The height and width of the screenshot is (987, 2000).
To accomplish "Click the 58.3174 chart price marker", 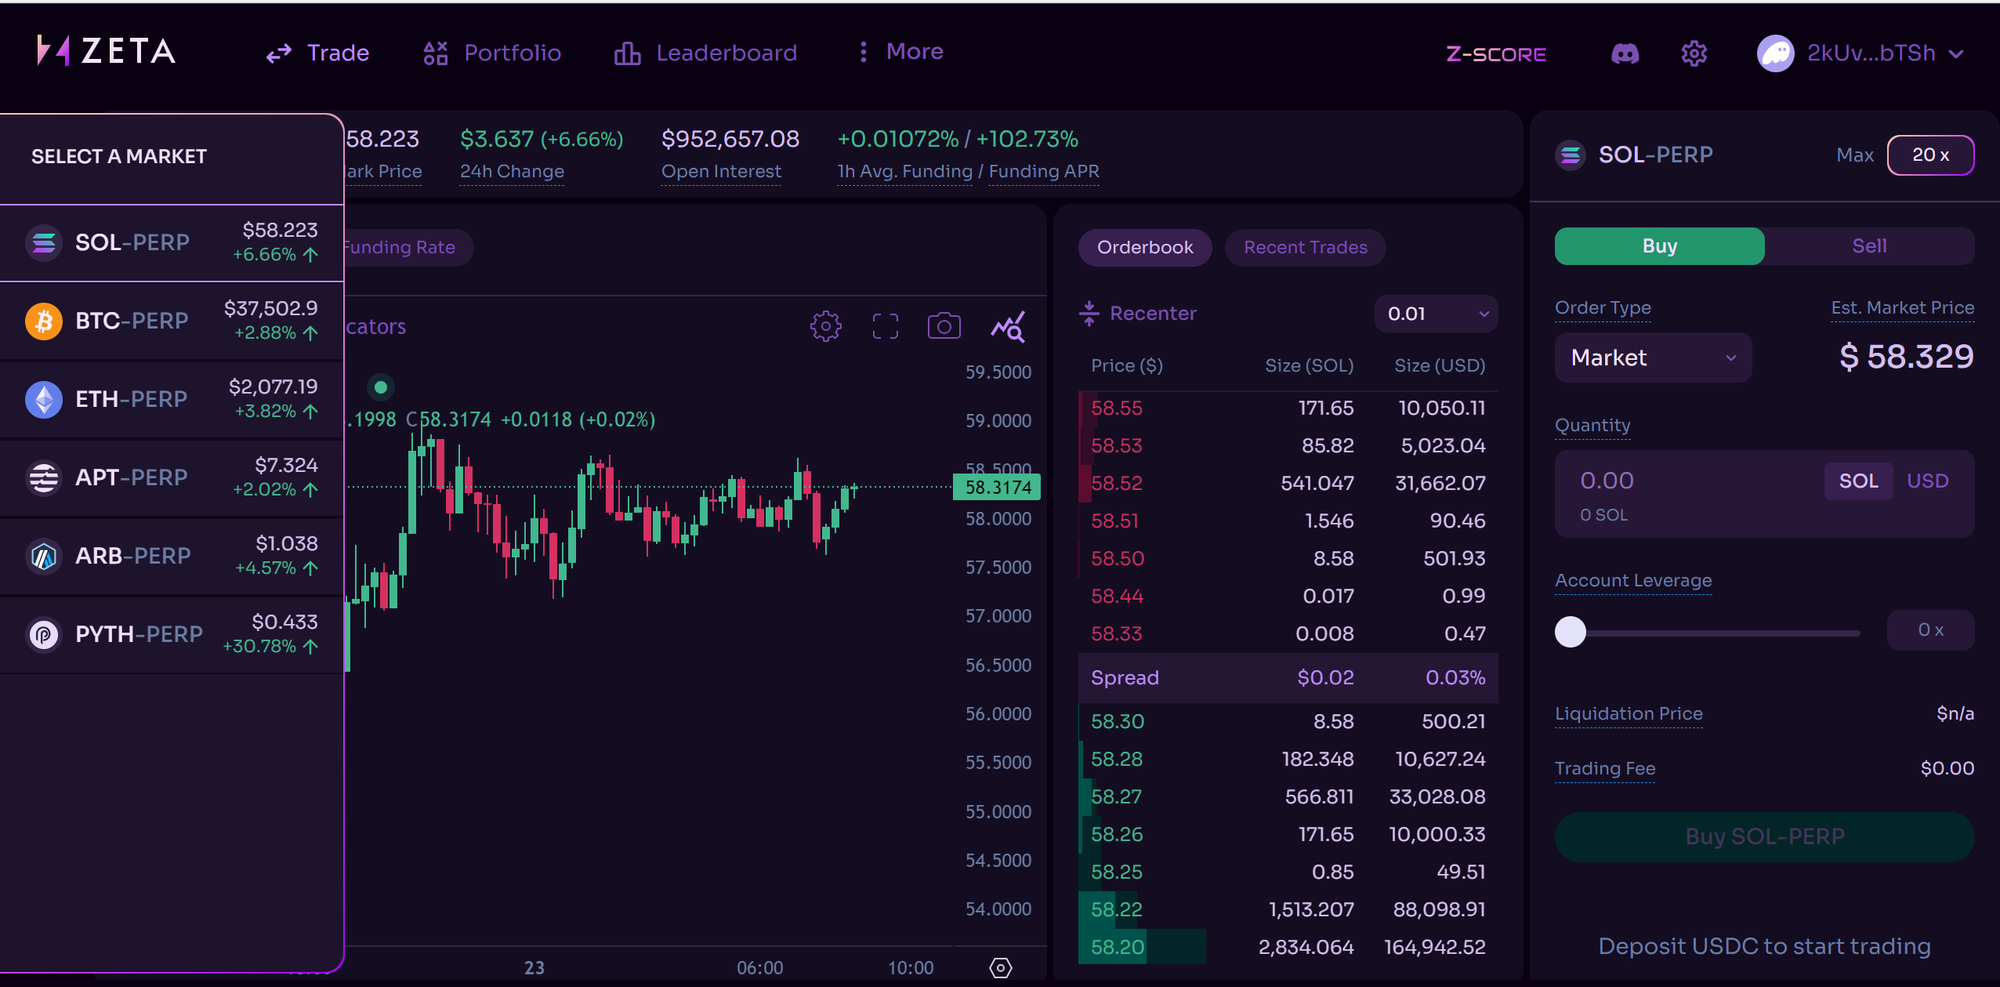I will (x=998, y=487).
